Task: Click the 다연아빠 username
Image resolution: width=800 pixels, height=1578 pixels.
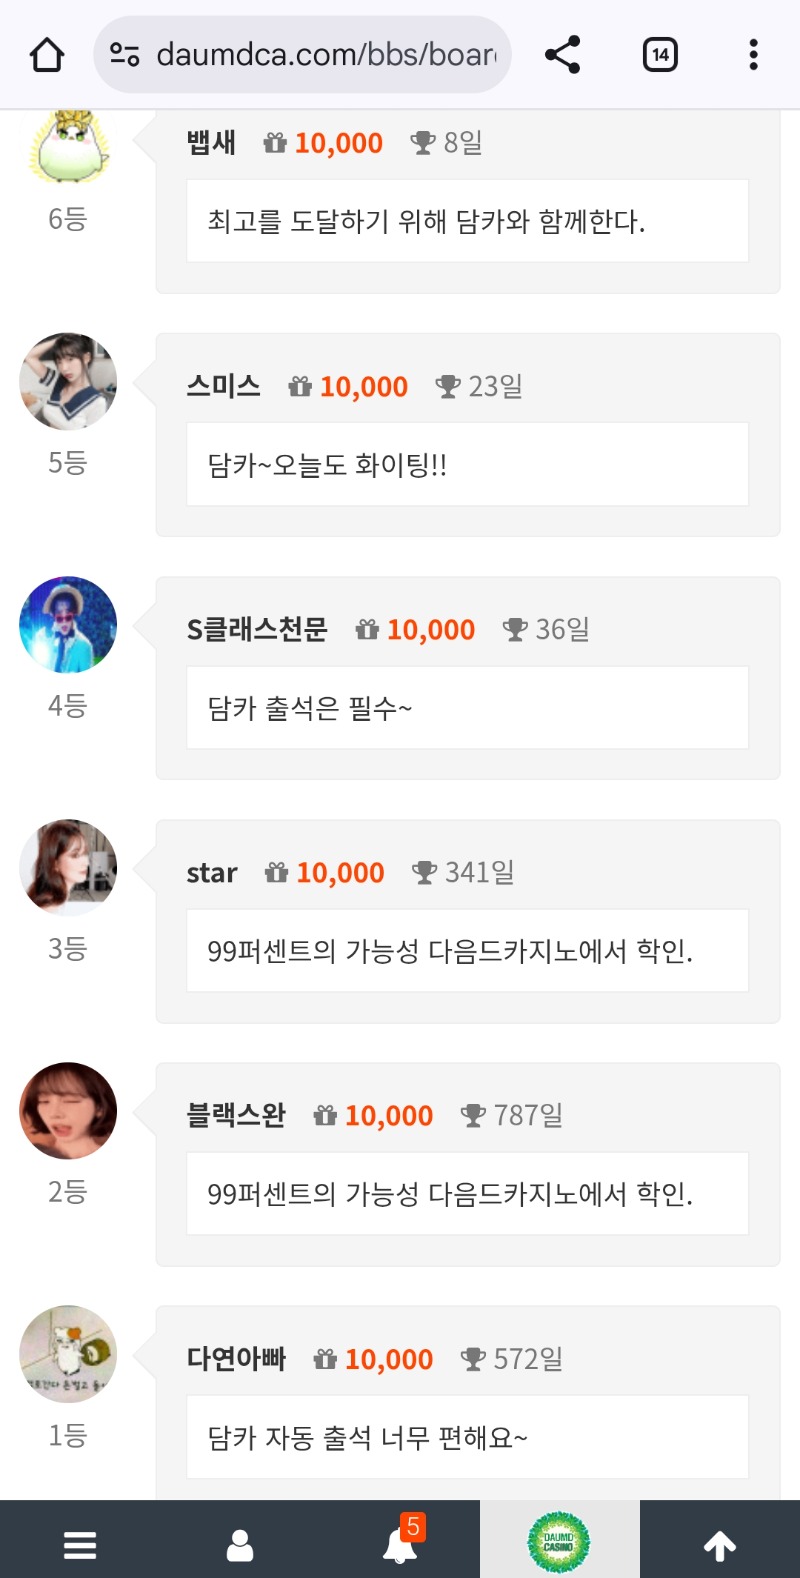Action: pyautogui.click(x=236, y=1359)
